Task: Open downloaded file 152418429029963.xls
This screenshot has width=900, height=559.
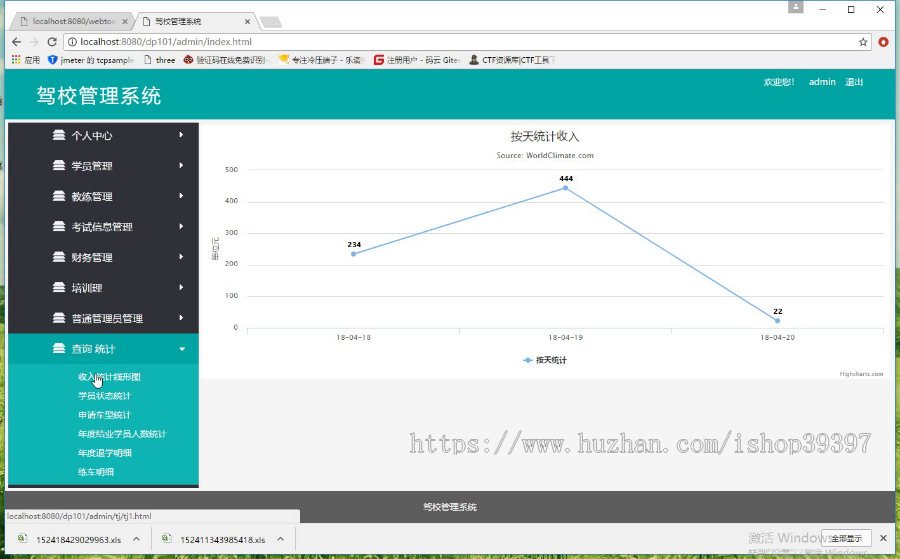Action: pyautogui.click(x=78, y=539)
